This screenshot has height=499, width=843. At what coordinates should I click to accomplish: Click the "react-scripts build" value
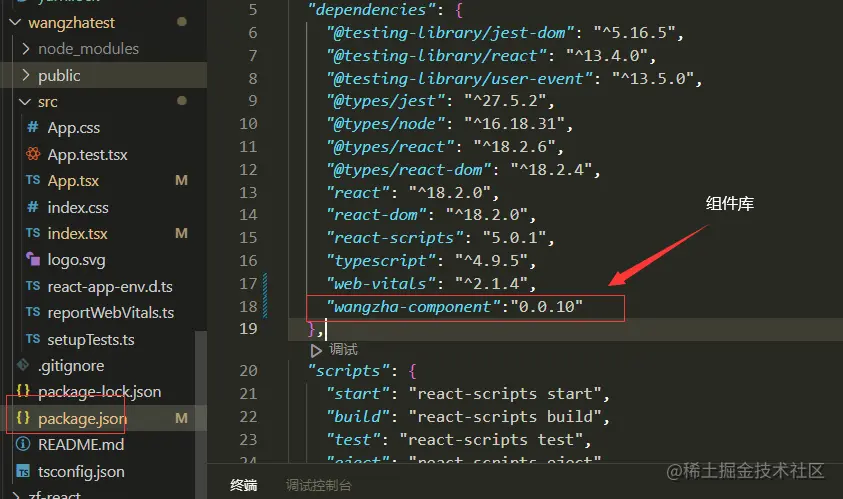504,417
